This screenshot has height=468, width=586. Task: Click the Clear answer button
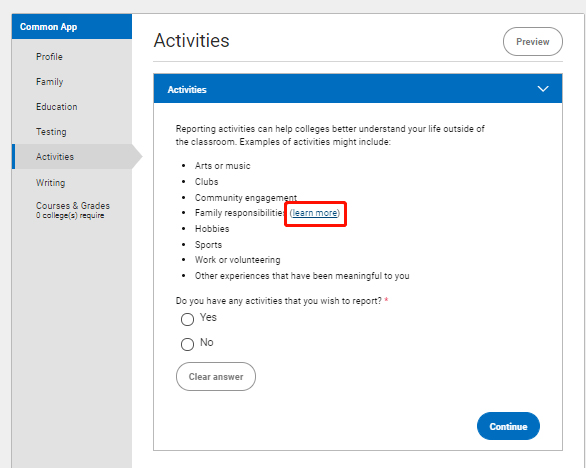216,376
